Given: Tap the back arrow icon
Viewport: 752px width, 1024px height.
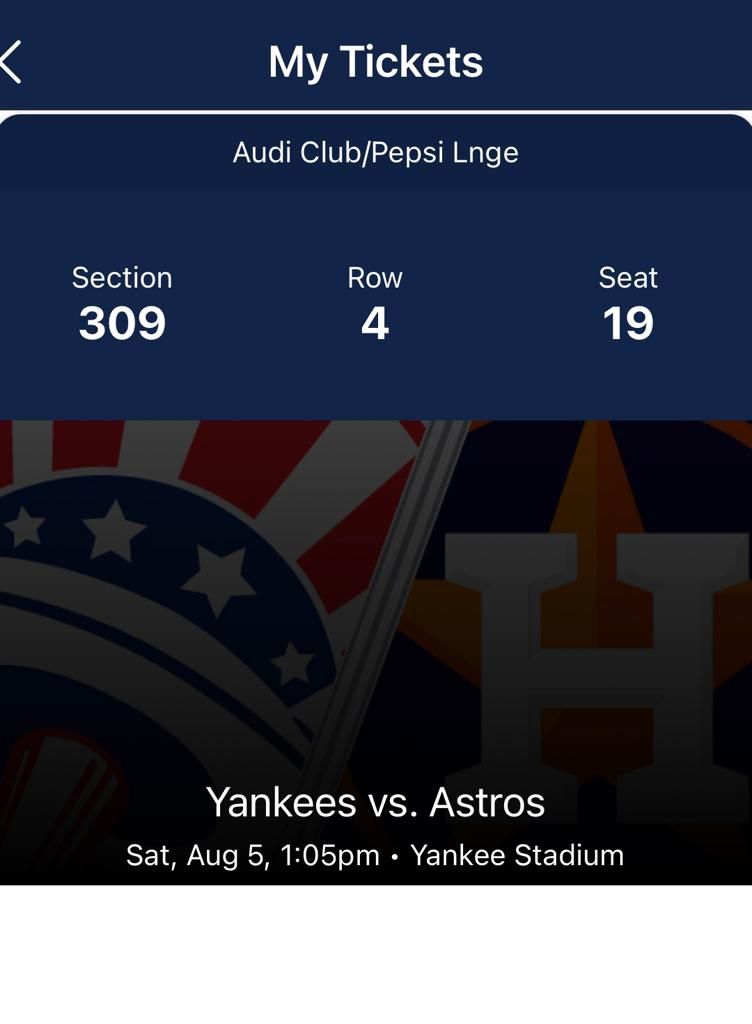Looking at the screenshot, I should pos(11,62).
